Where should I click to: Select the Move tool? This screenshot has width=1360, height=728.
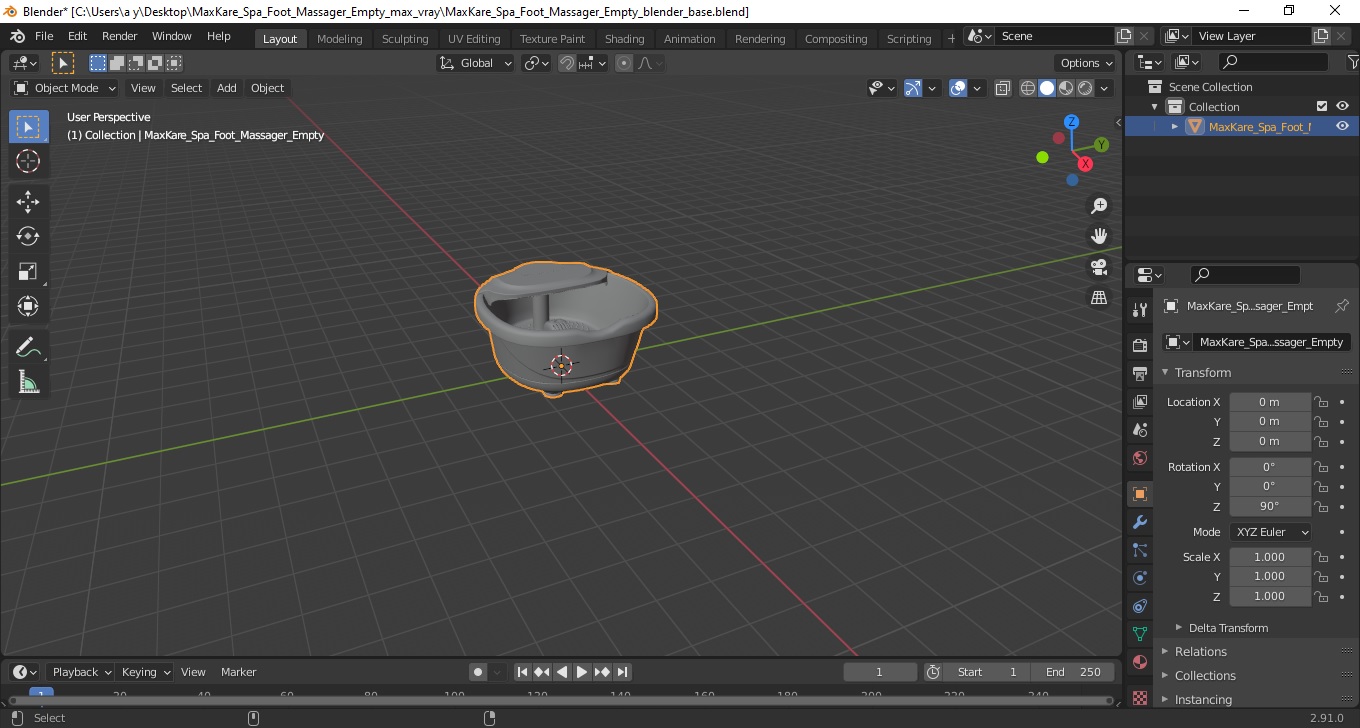pos(28,202)
